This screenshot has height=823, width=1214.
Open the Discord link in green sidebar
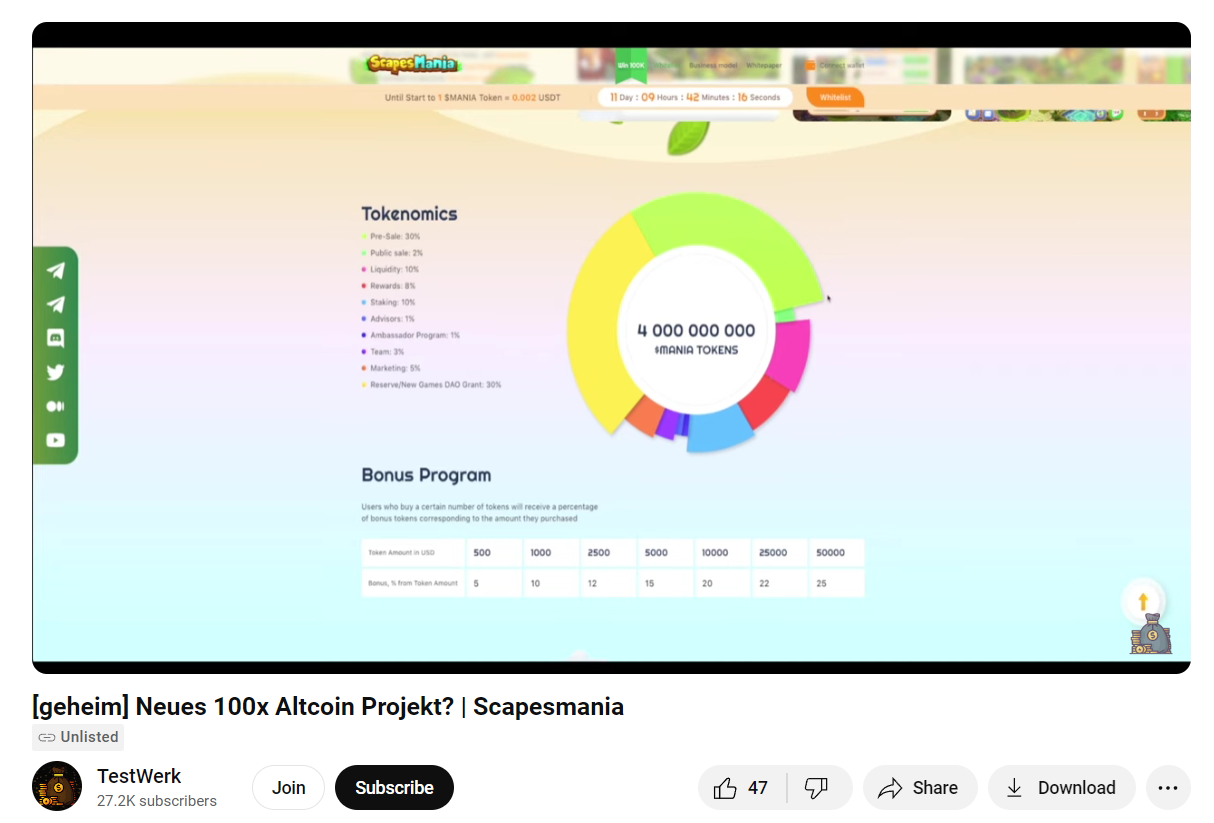pyautogui.click(x=56, y=338)
